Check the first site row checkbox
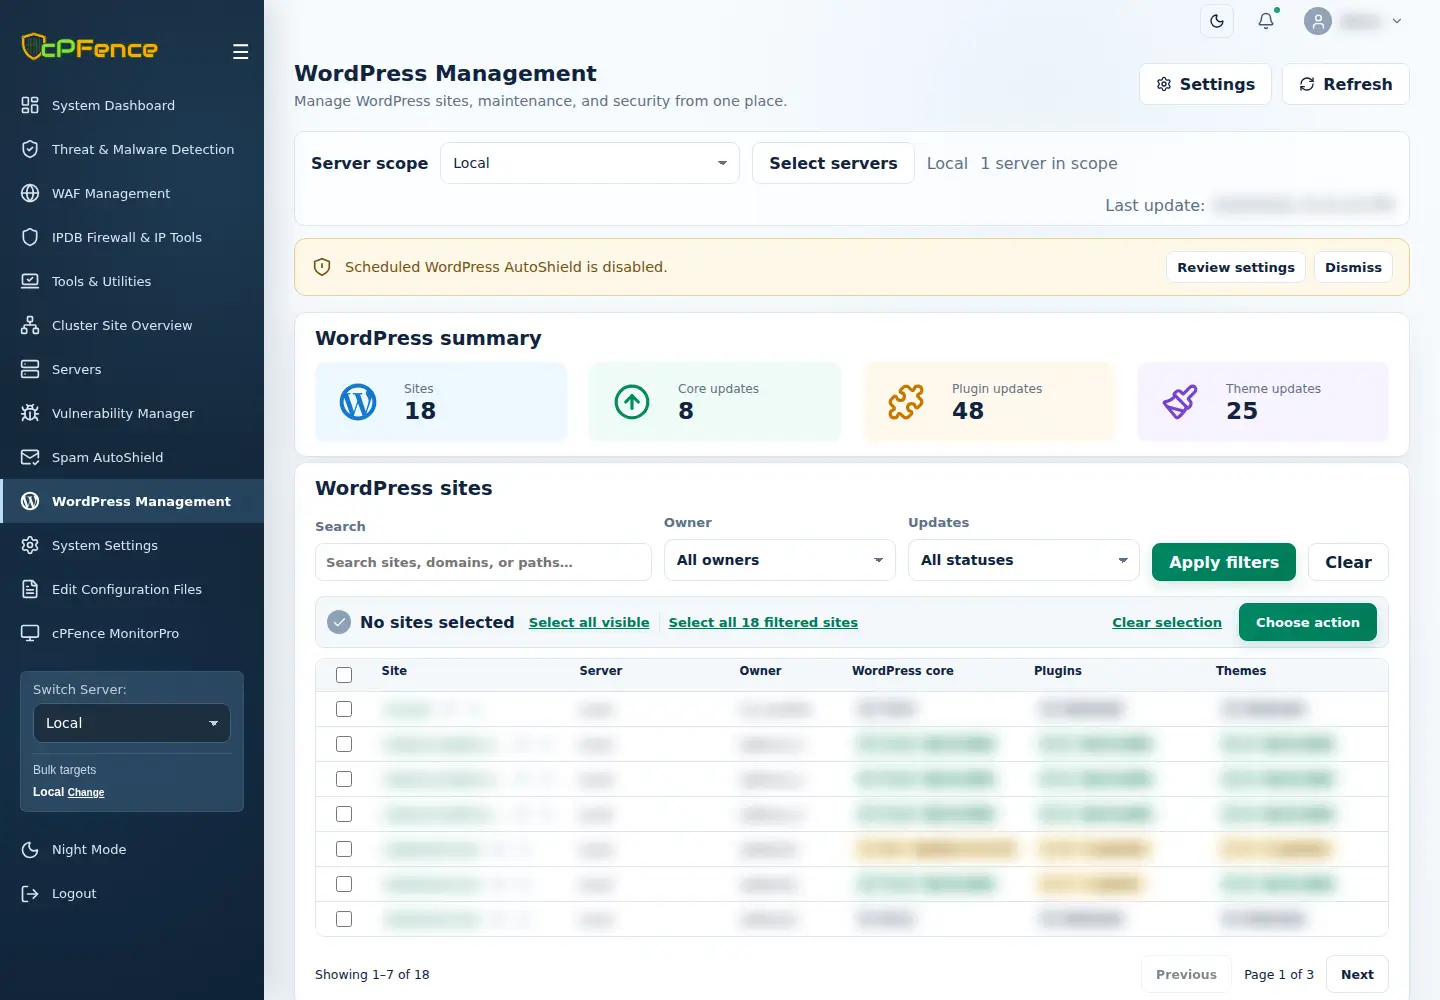The image size is (1440, 1000). point(344,709)
